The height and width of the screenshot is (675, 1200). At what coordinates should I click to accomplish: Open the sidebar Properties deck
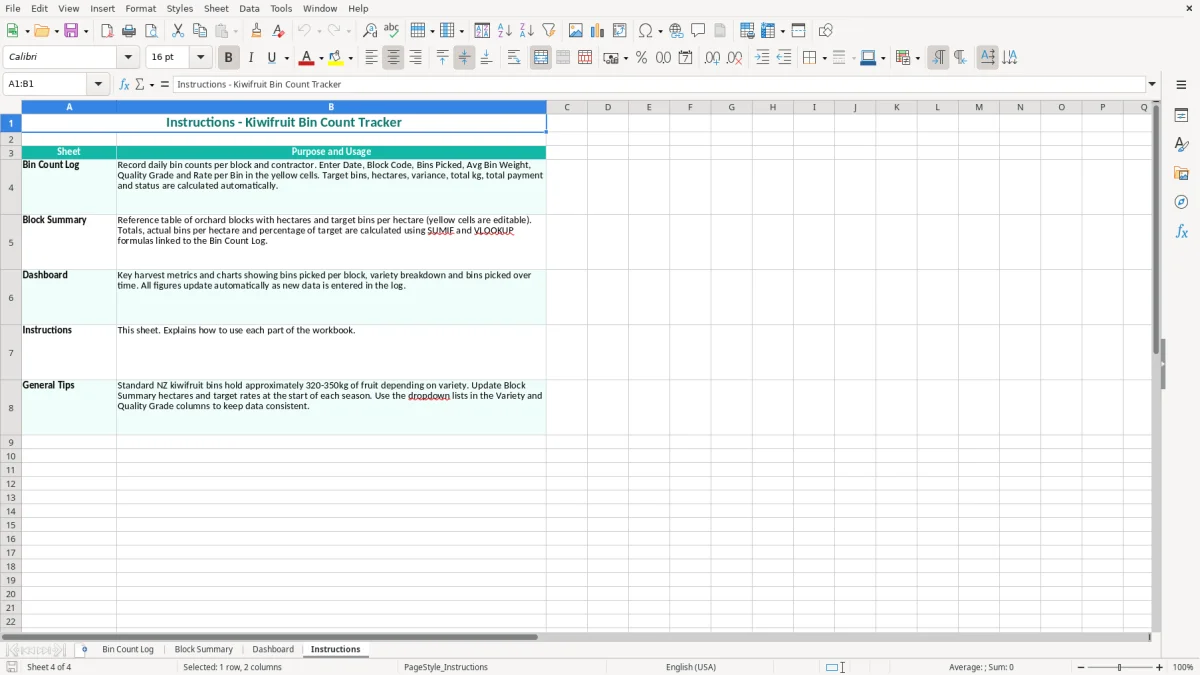(1181, 116)
